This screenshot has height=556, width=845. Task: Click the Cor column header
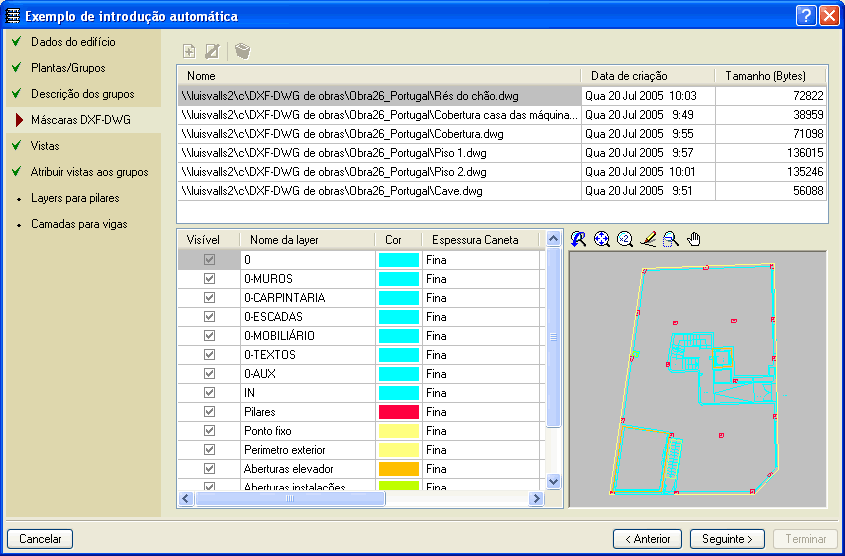tap(398, 240)
